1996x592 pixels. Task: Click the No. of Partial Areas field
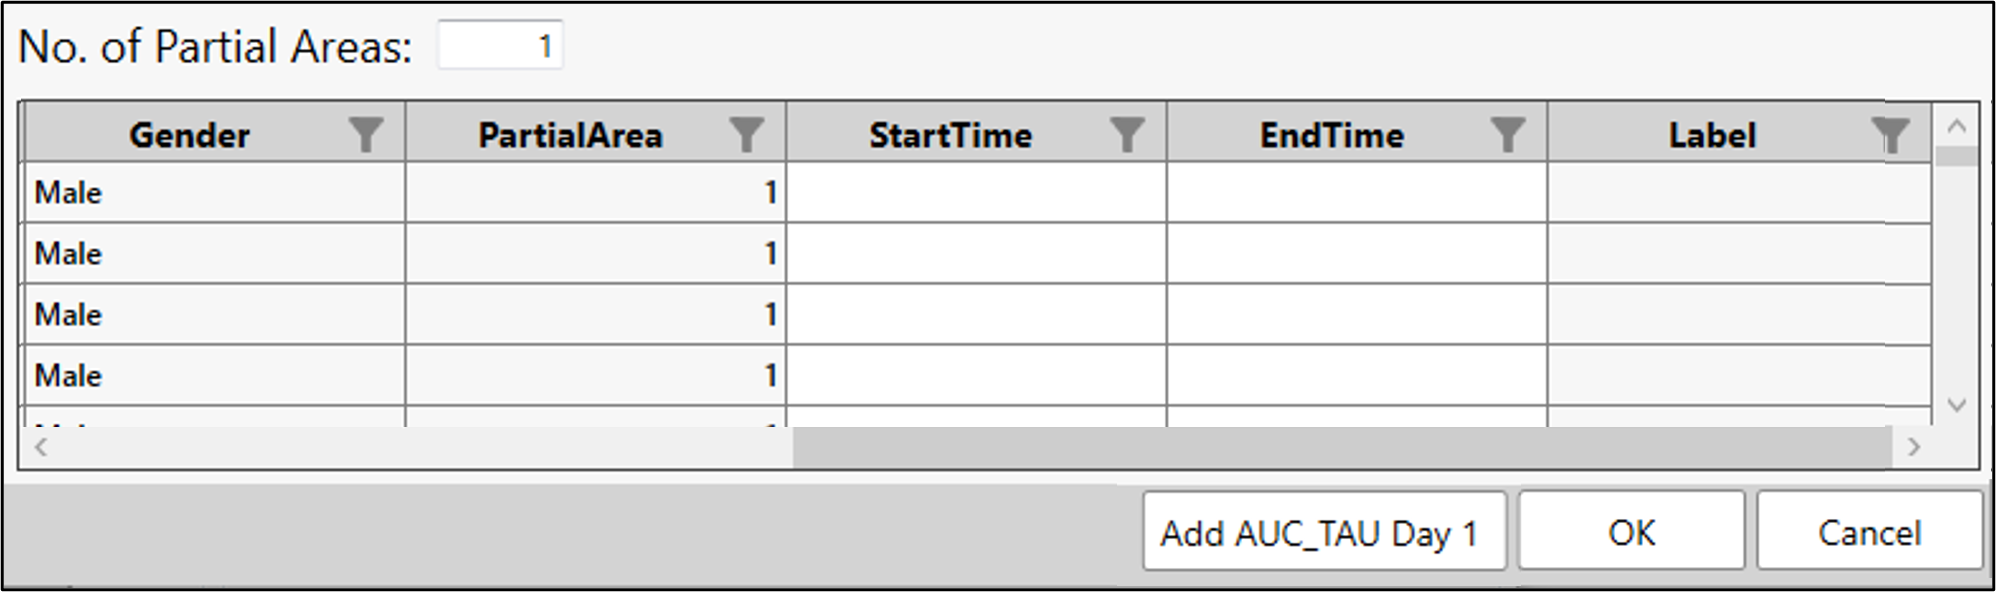pyautogui.click(x=500, y=46)
